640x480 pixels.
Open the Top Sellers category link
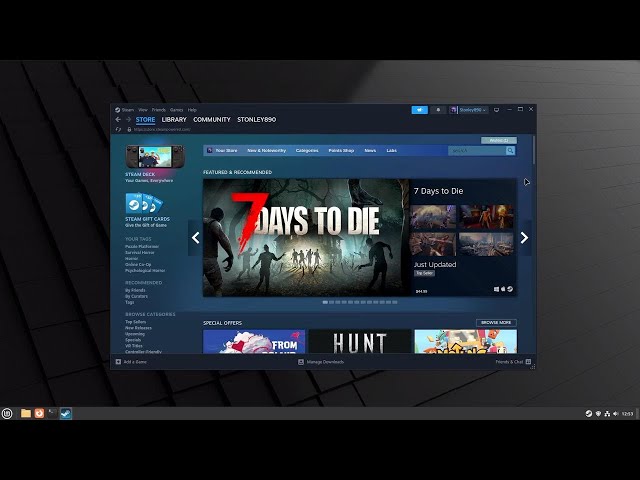(x=136, y=322)
